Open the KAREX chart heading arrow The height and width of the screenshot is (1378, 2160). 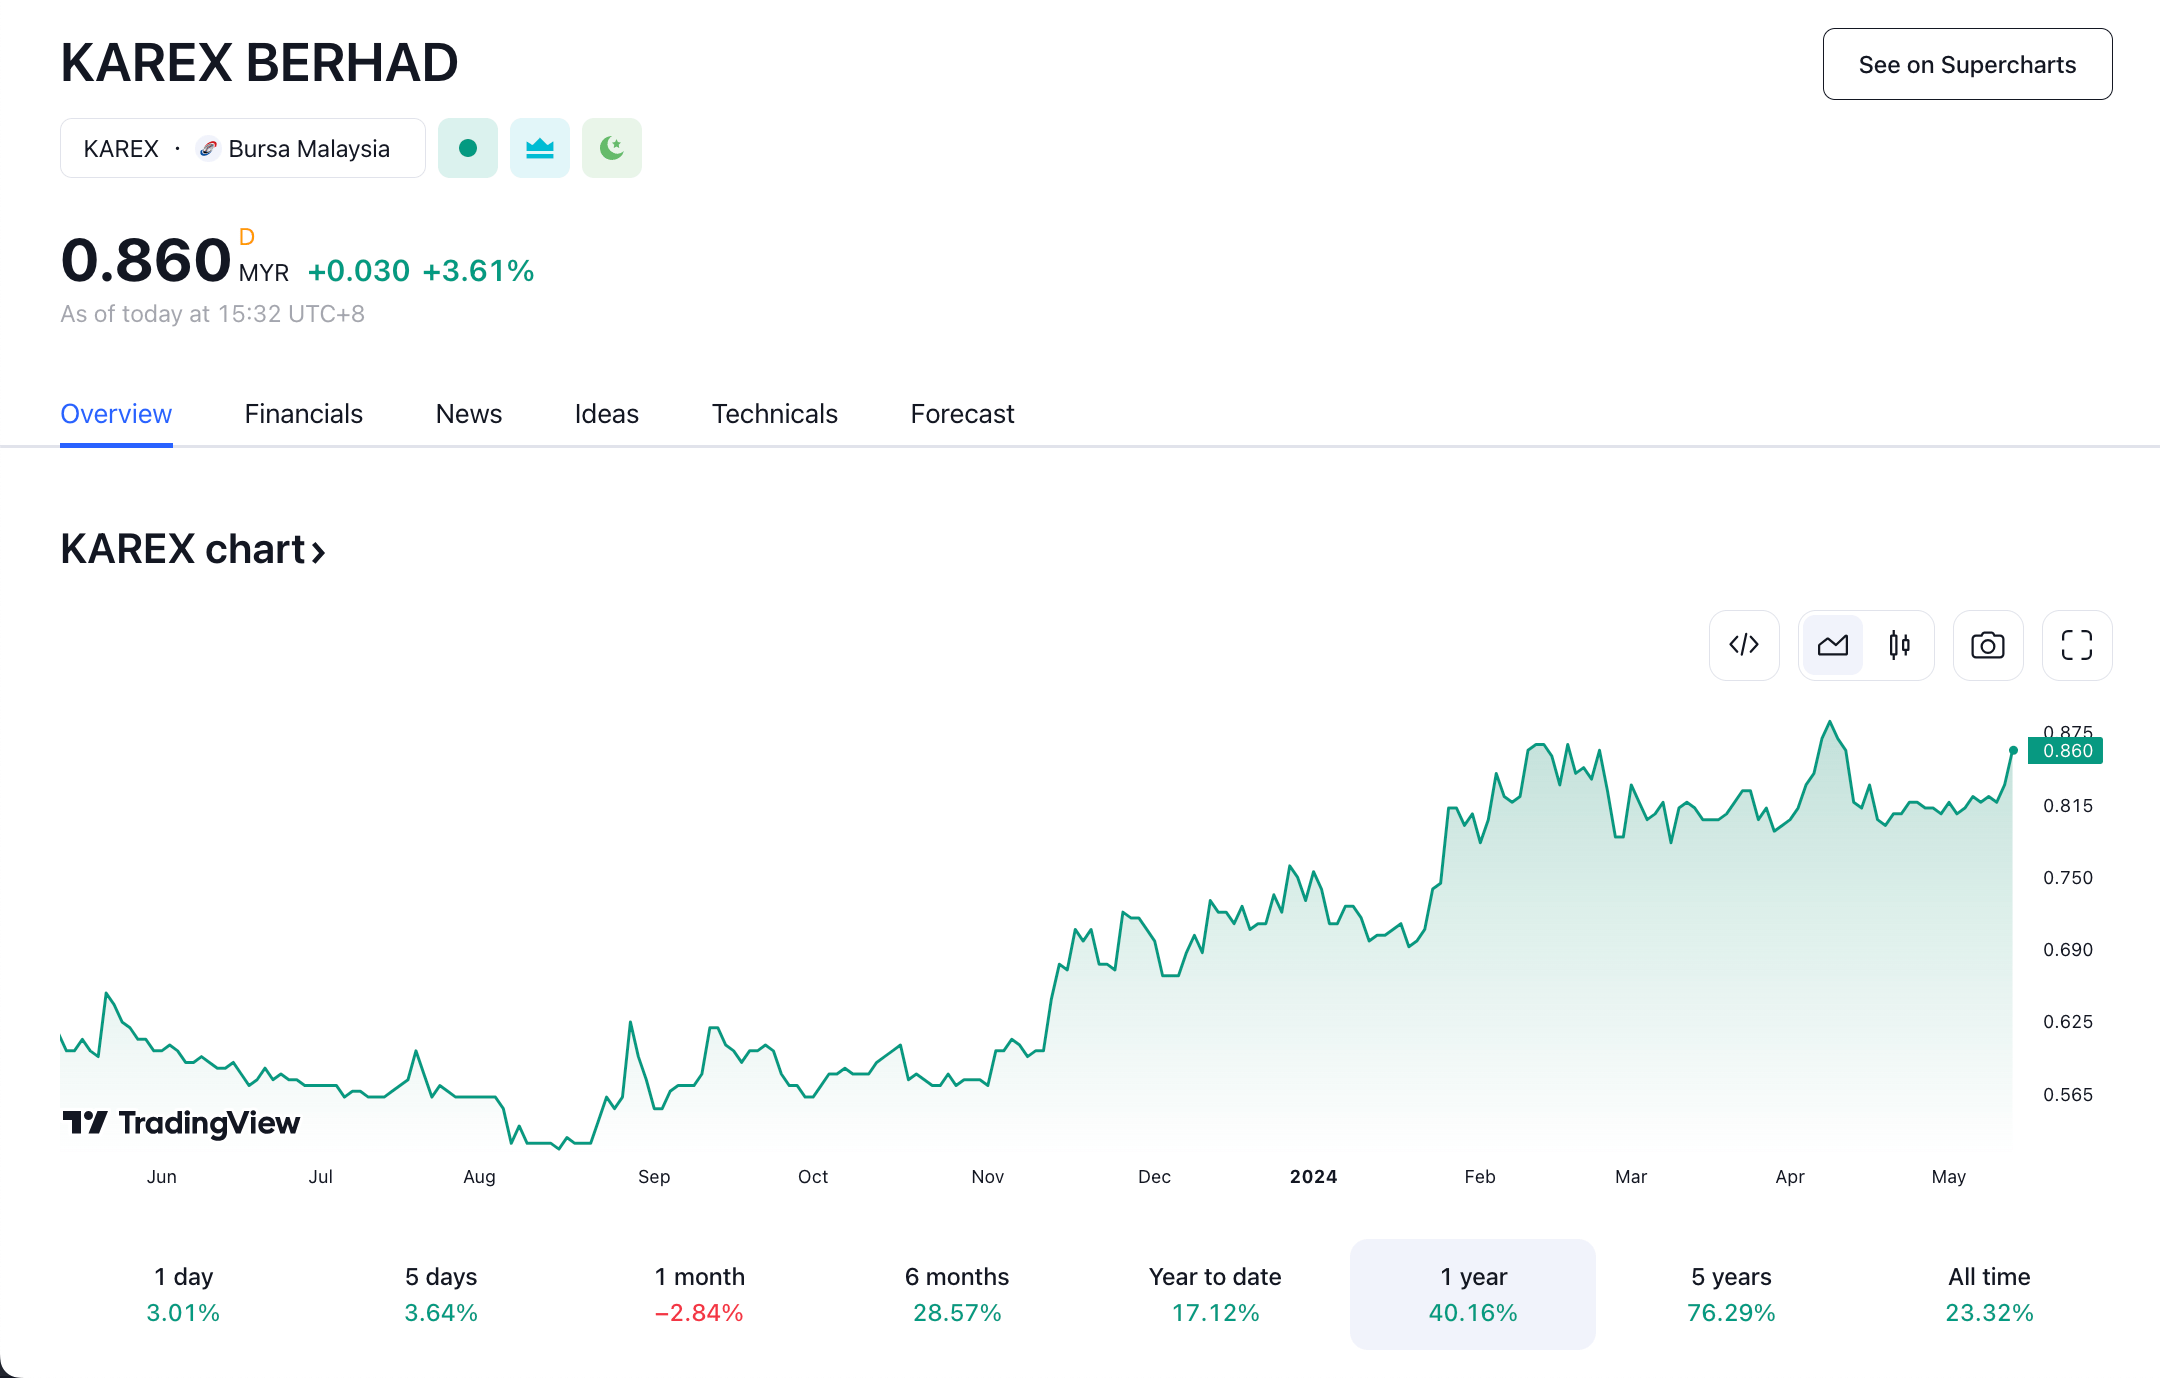[318, 551]
